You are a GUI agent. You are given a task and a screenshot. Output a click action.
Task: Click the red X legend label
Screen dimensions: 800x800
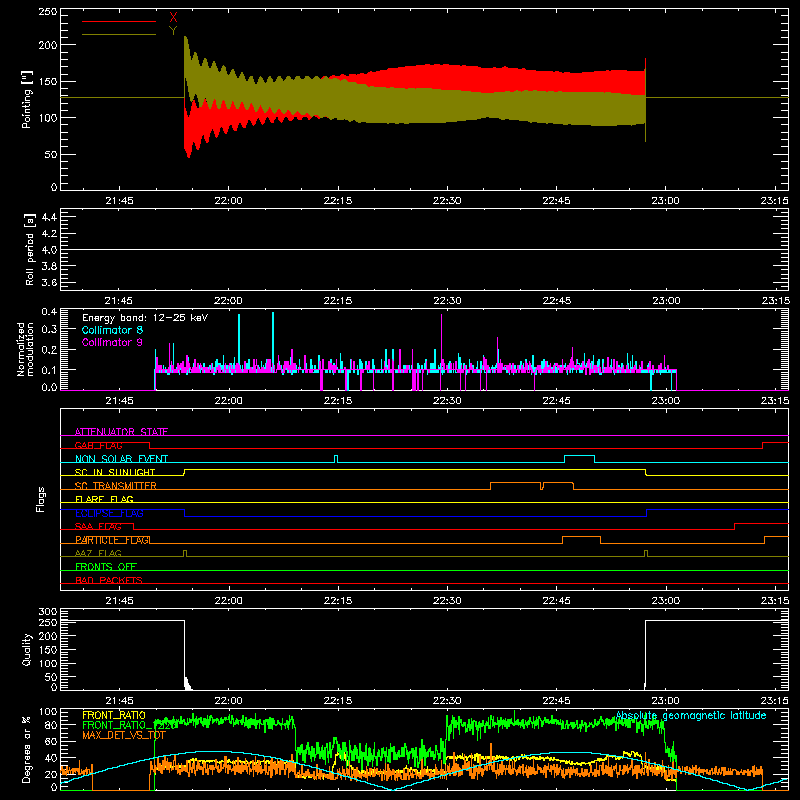(173, 18)
